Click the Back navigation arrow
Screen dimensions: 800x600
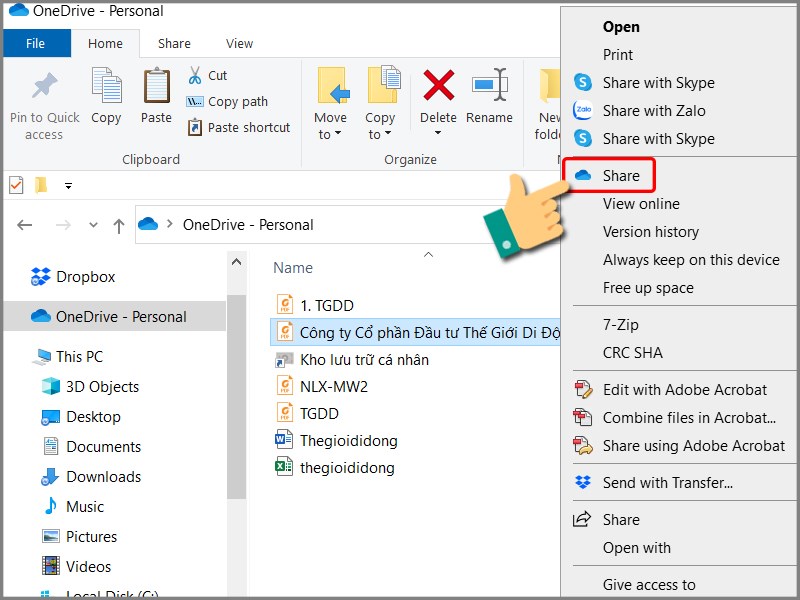pos(24,224)
